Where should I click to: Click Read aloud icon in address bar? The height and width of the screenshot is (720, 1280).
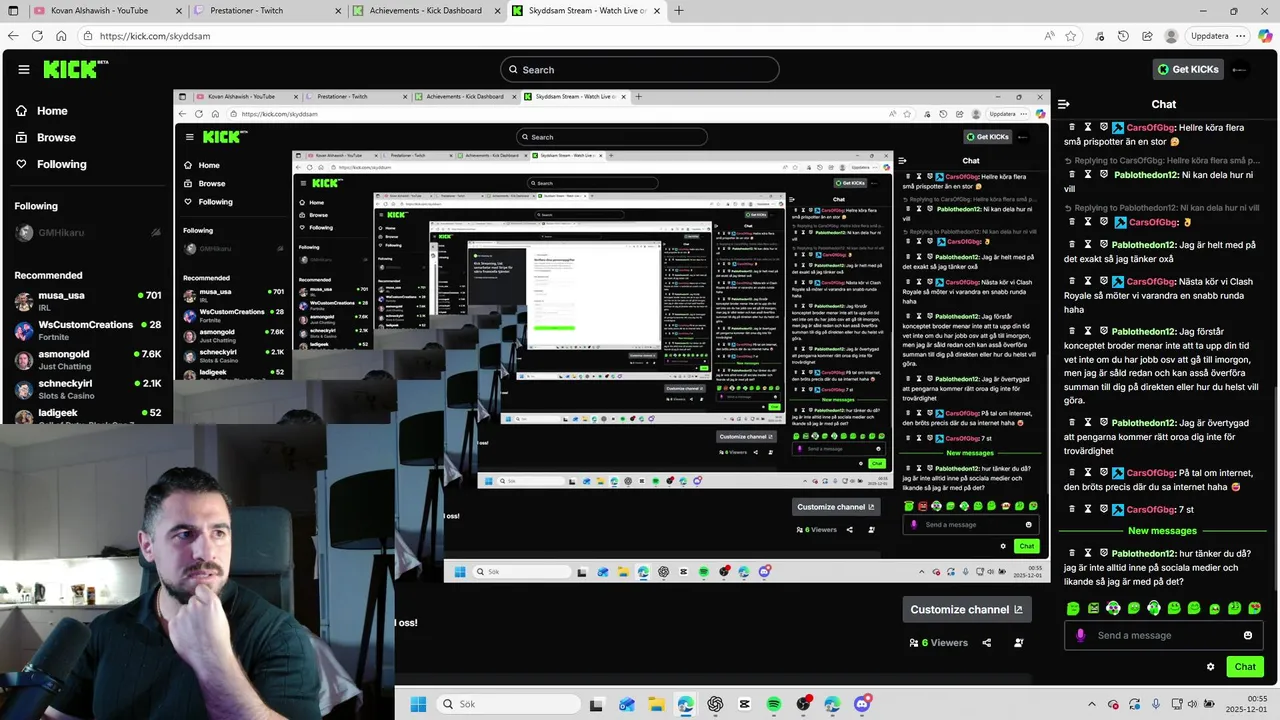click(x=1049, y=36)
